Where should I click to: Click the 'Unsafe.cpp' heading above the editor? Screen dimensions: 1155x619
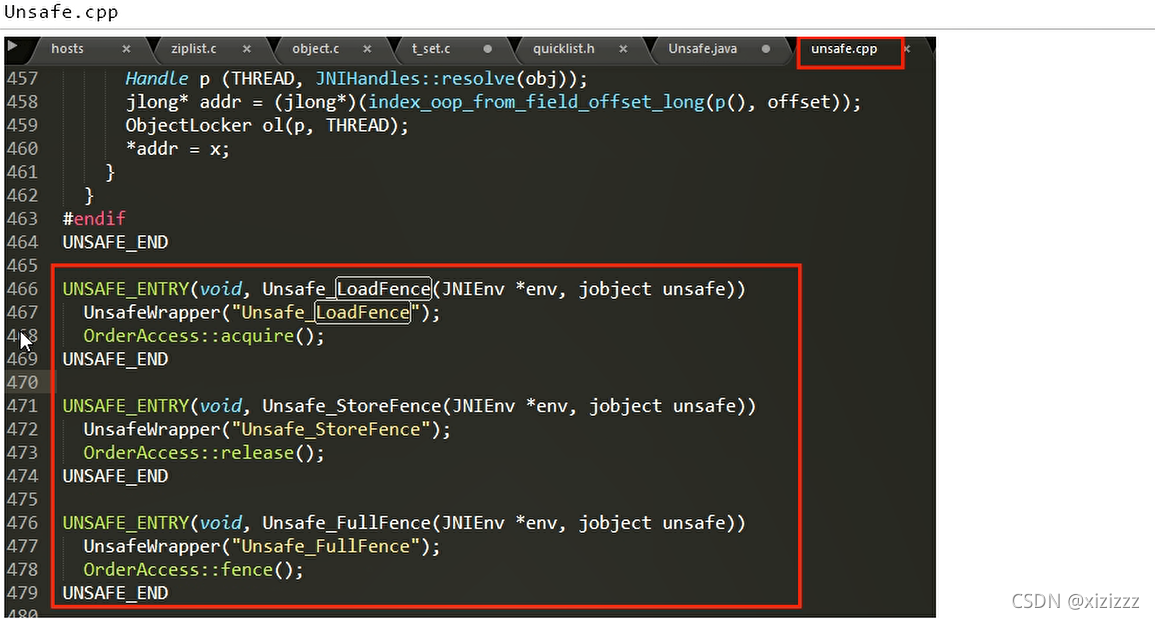(61, 13)
